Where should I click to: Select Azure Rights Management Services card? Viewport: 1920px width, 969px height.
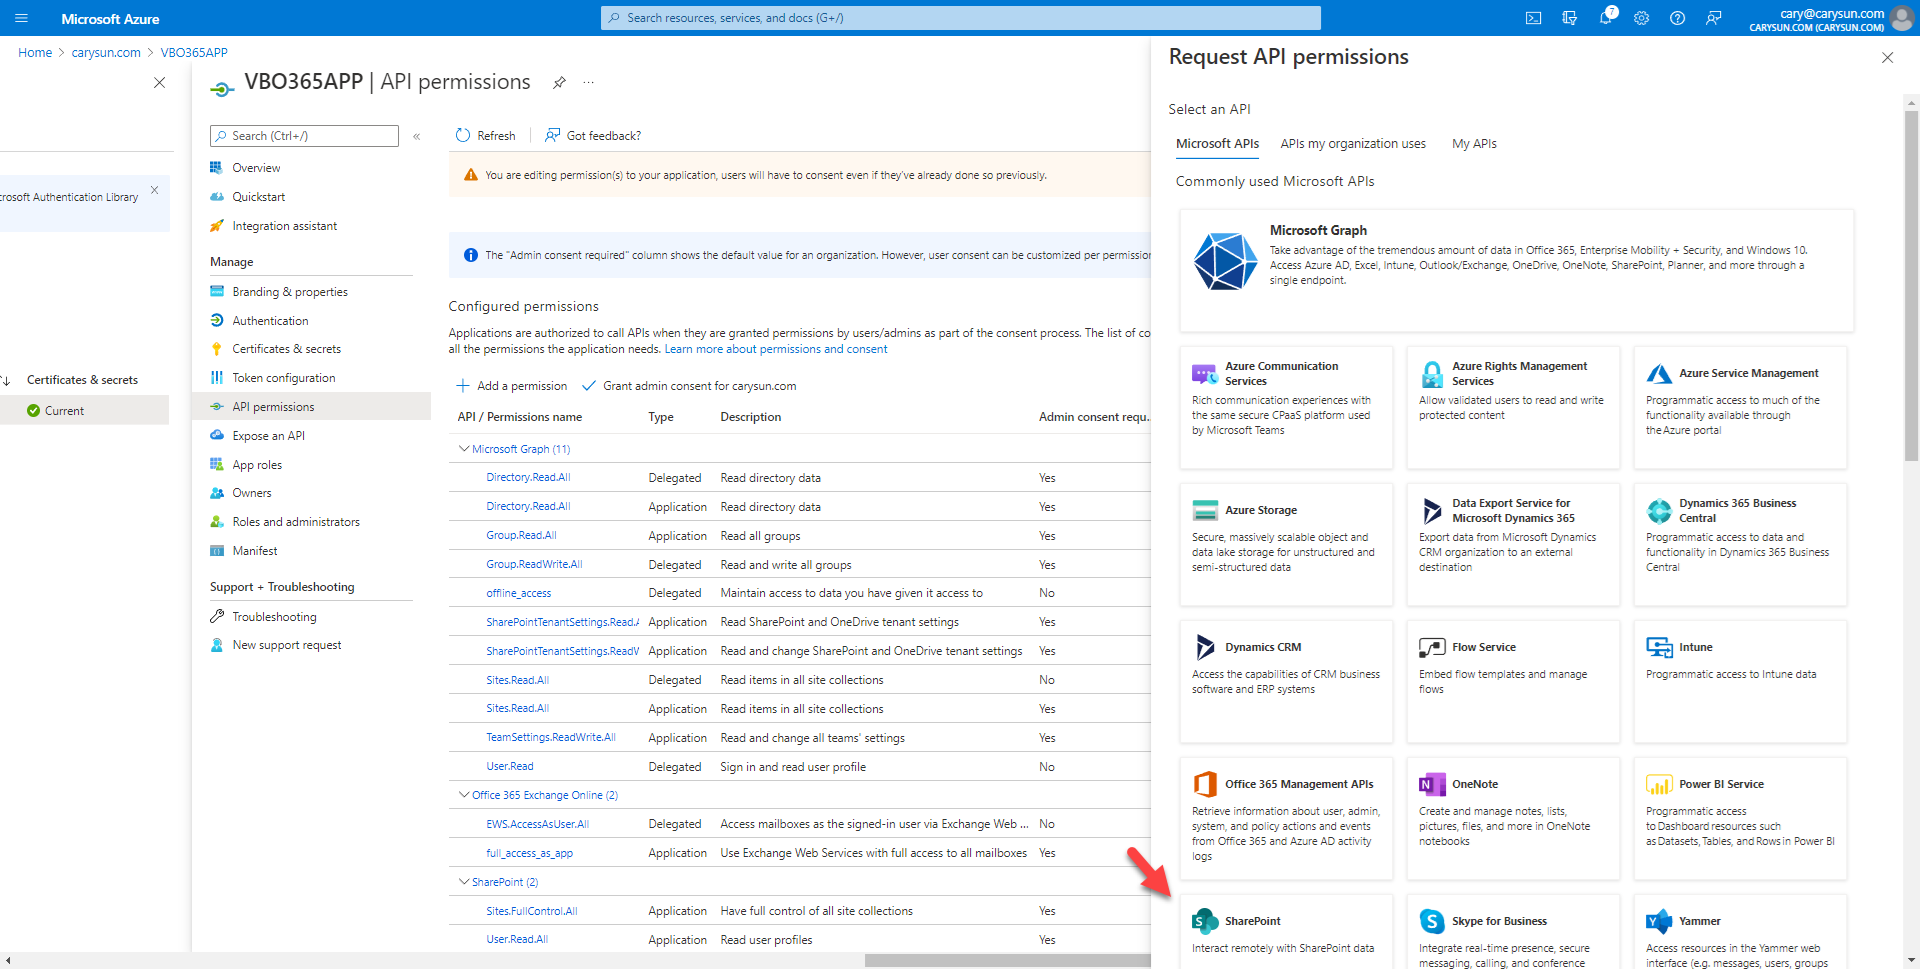(1513, 407)
